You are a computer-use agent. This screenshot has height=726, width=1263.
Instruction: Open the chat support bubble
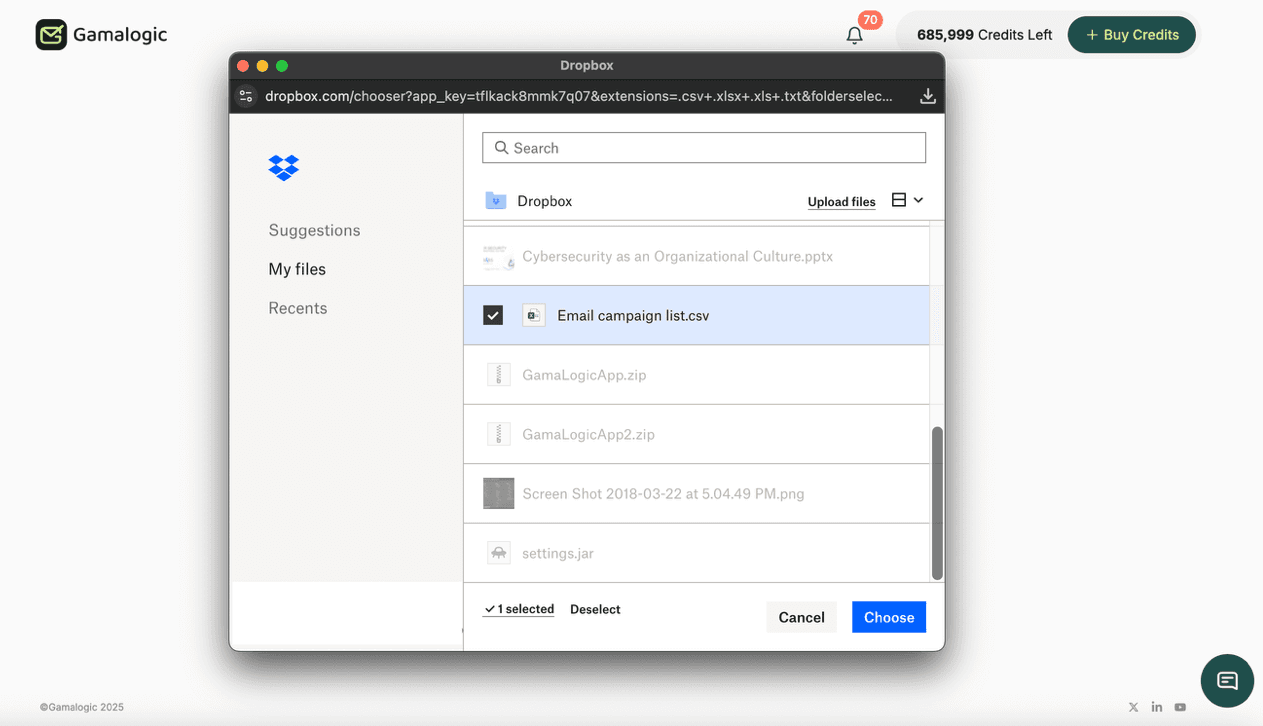click(1227, 680)
